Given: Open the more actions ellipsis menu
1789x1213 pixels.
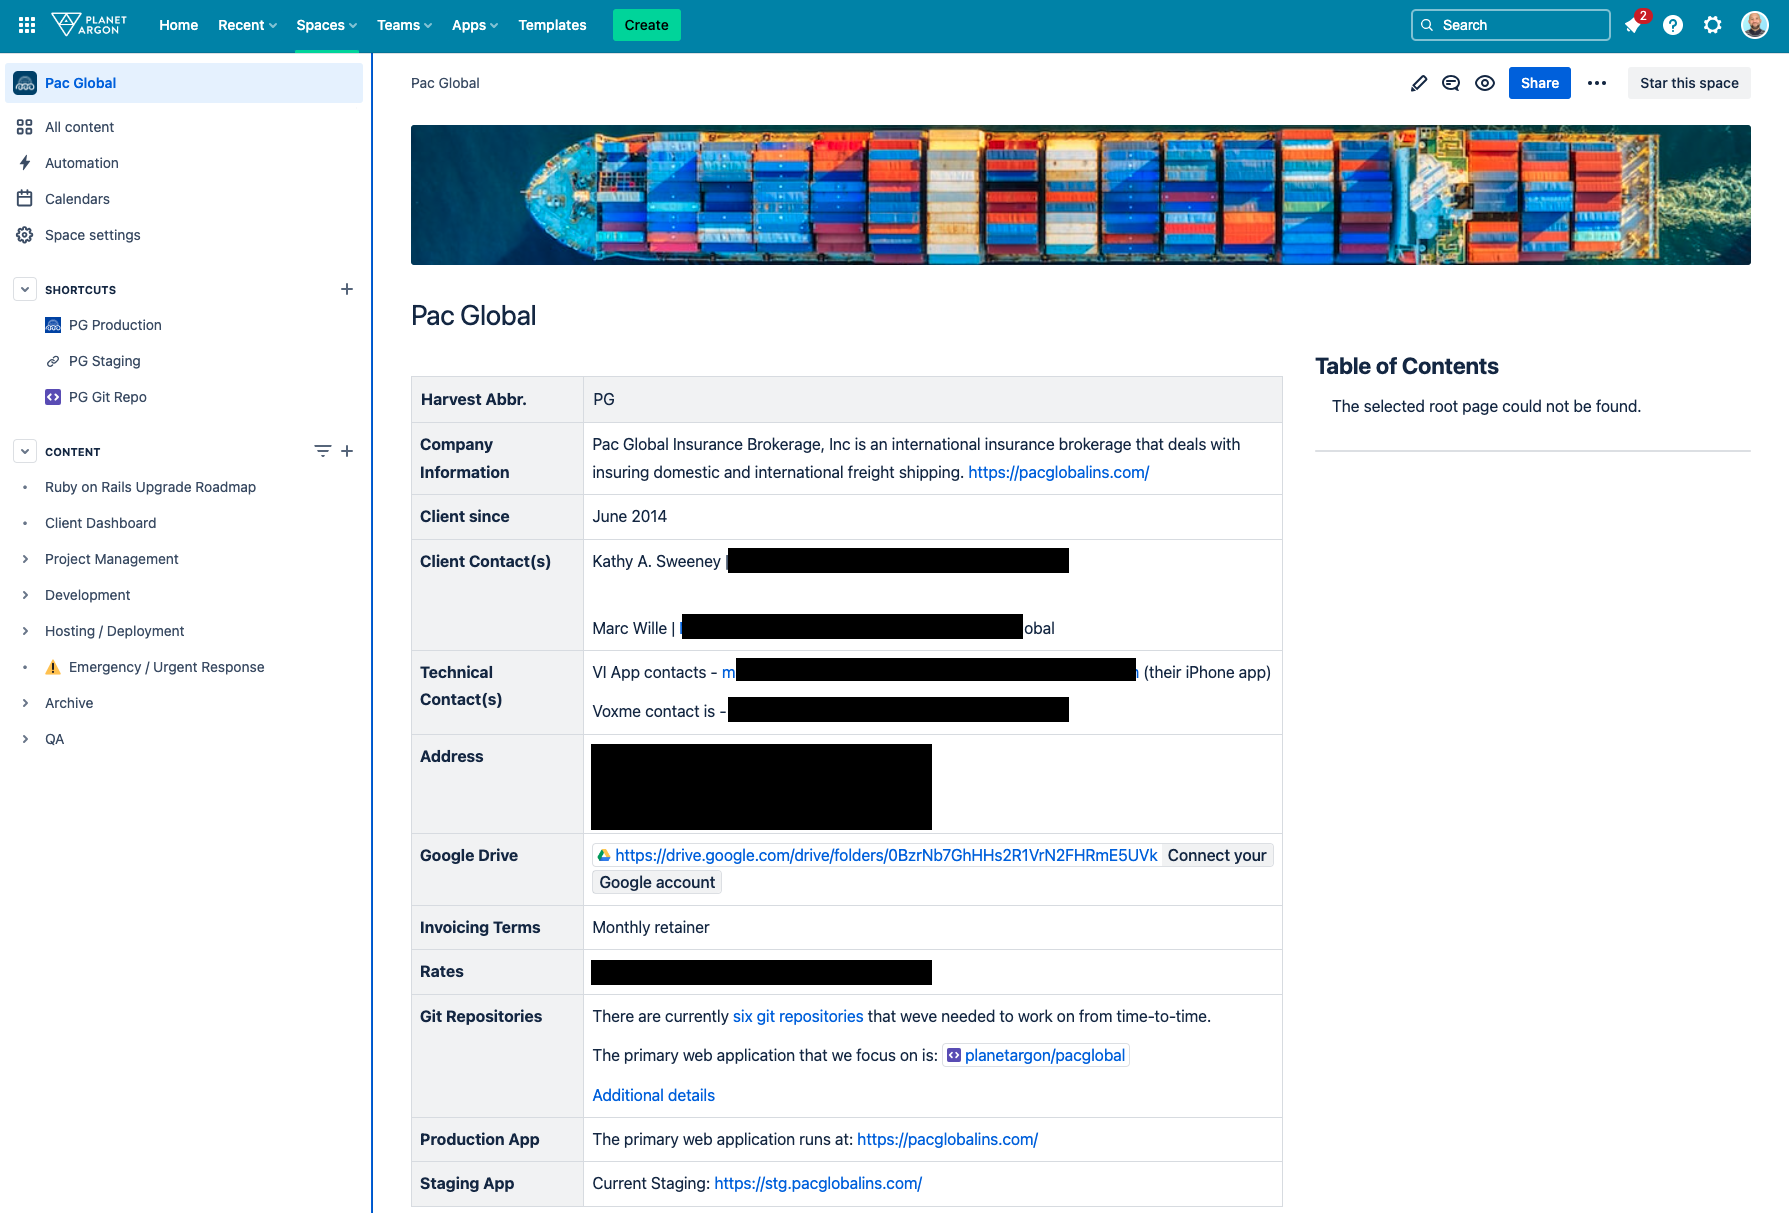Looking at the screenshot, I should click(1597, 83).
